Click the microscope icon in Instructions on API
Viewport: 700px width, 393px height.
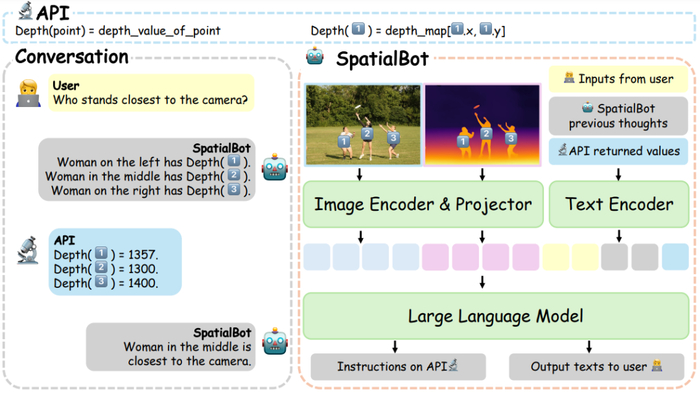coord(453,365)
